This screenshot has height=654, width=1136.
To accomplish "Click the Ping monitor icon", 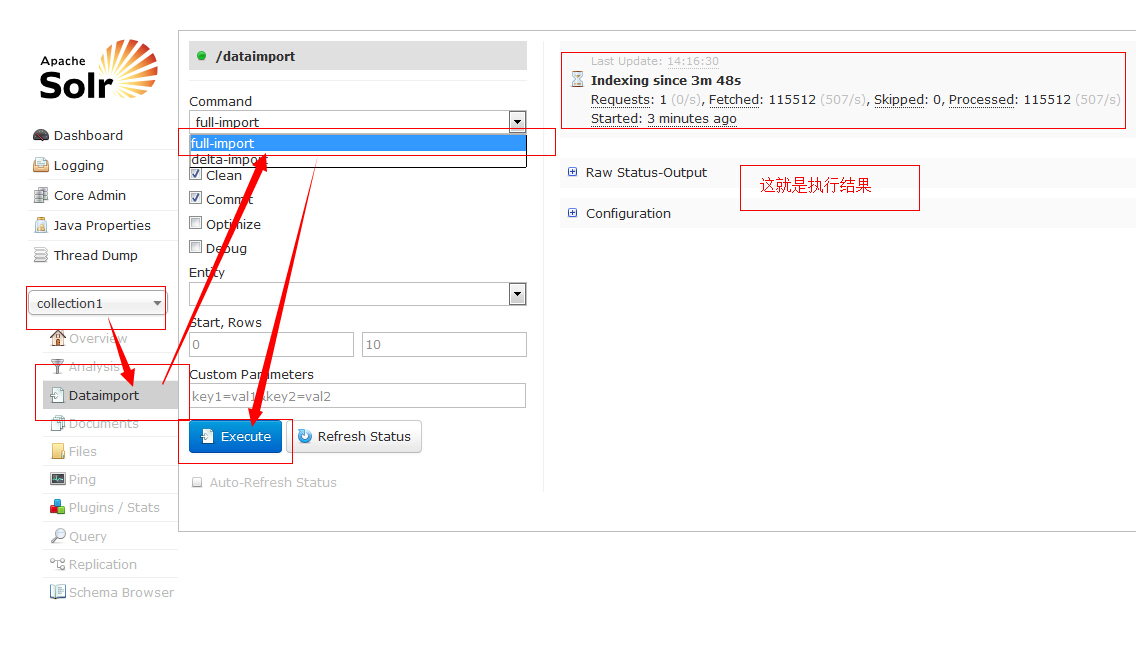I will tap(57, 479).
